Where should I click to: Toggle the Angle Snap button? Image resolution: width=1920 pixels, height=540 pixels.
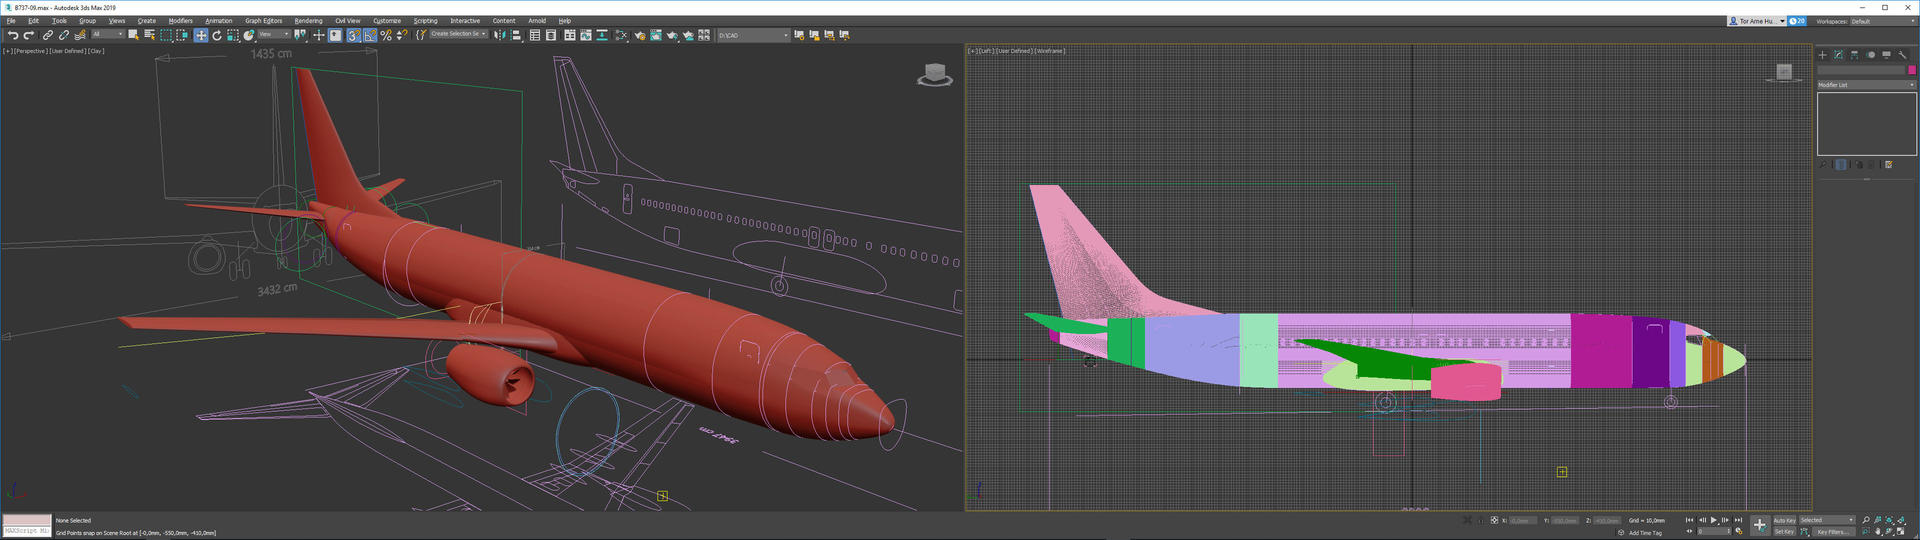click(370, 35)
